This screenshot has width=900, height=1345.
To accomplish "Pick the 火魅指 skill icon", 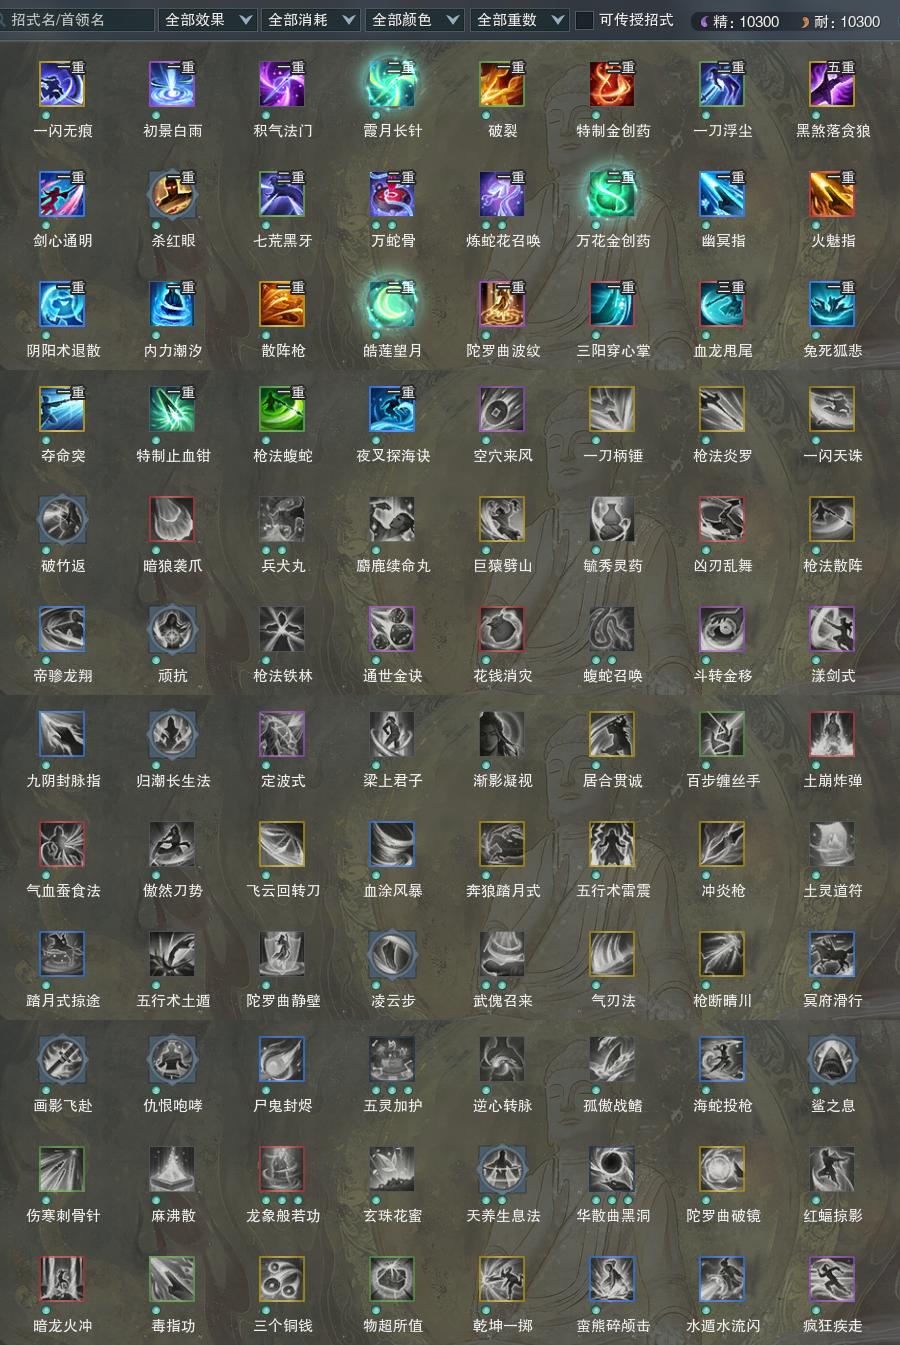I will 833,194.
